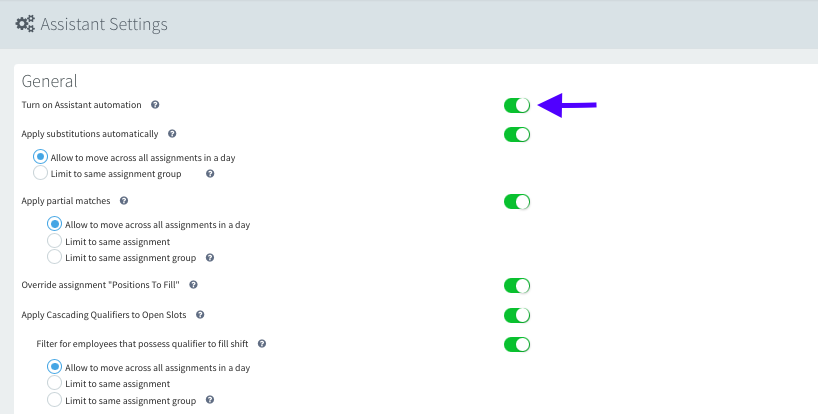Image resolution: width=818 pixels, height=414 pixels.
Task: Click the Assistant Settings gears icon
Action: click(x=25, y=24)
